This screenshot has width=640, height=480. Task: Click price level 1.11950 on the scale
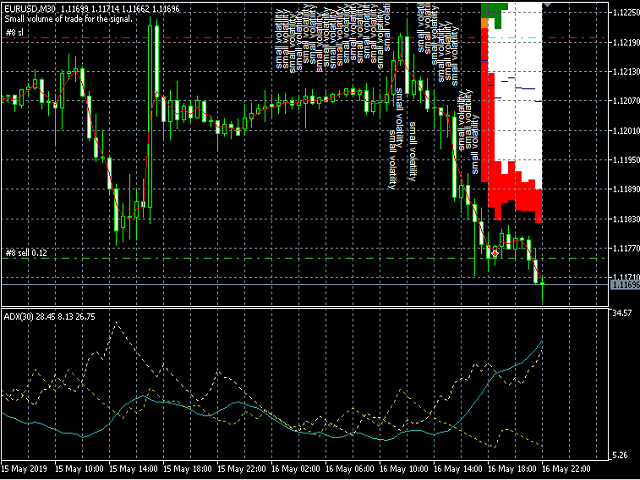pyautogui.click(x=626, y=160)
